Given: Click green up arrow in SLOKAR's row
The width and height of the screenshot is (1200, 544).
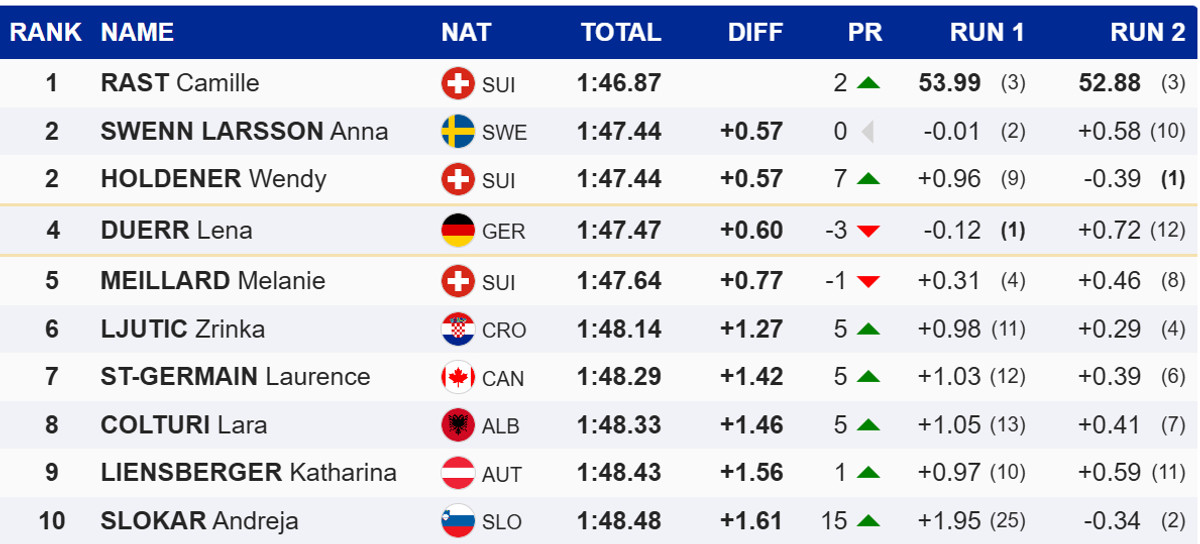Looking at the screenshot, I should [x=868, y=521].
